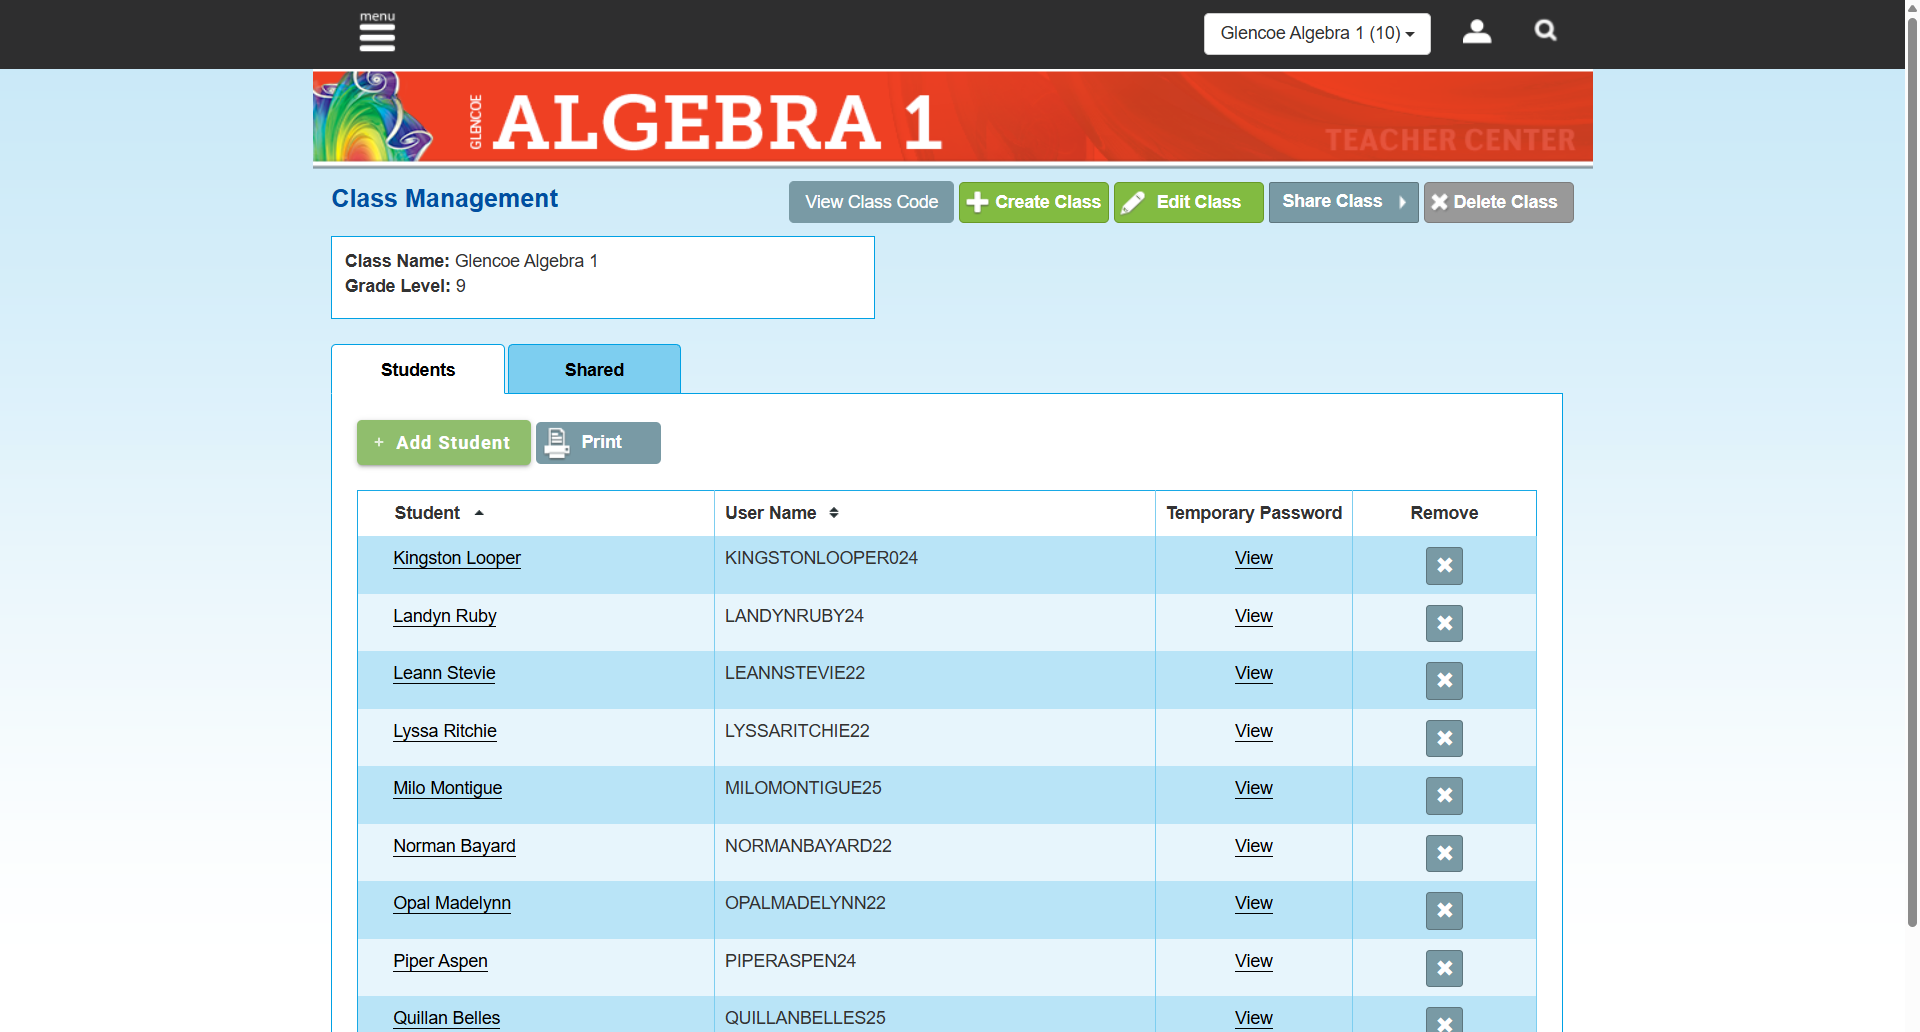Image resolution: width=1920 pixels, height=1032 pixels.
Task: Open Opal Madelynn's student profile
Action: 452,903
